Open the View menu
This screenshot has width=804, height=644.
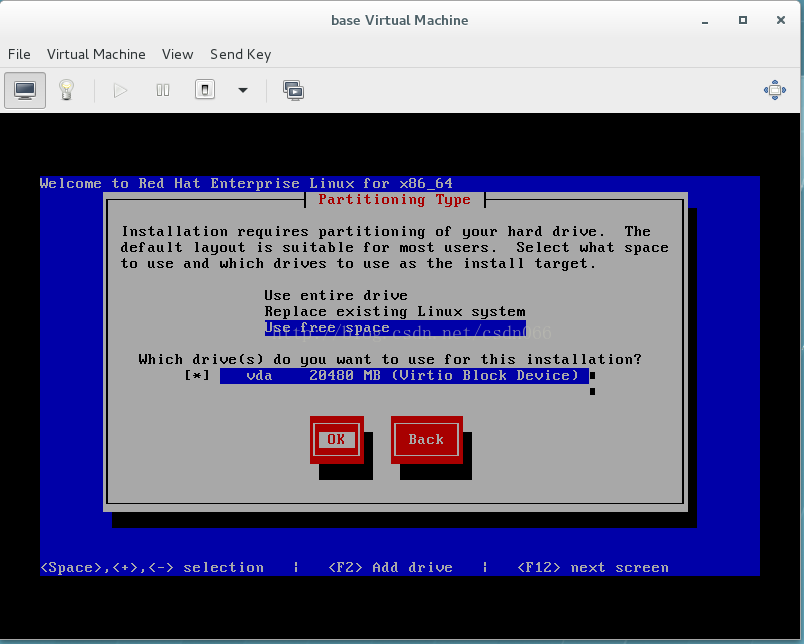coord(177,54)
